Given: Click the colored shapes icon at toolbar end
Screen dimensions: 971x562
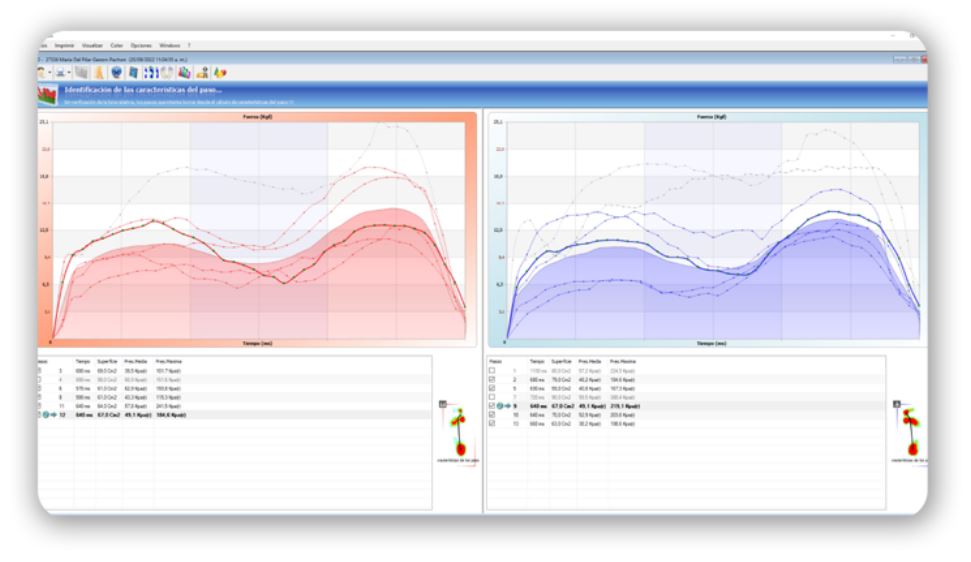Looking at the screenshot, I should [x=219, y=73].
